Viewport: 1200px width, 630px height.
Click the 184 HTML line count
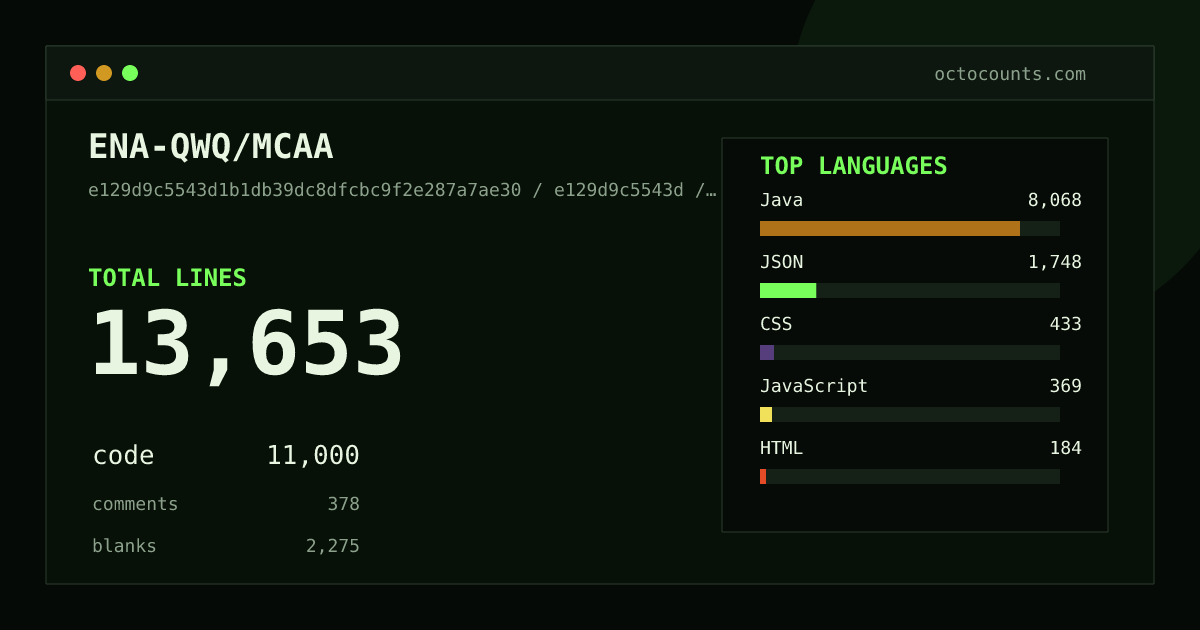pos(1065,448)
